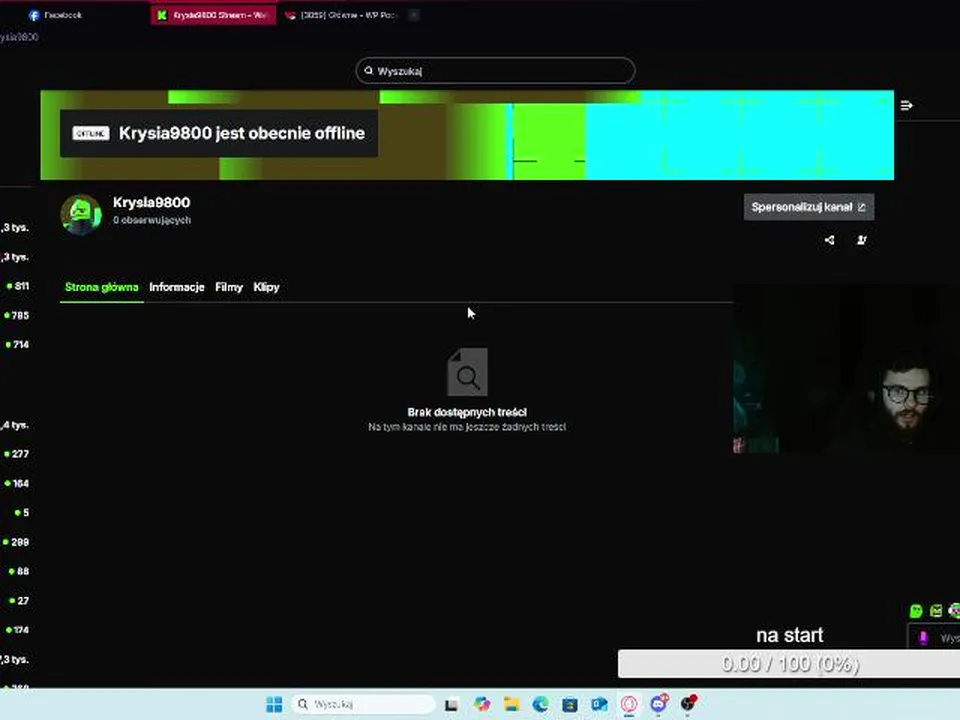
Task: Select the sidebar channel with 27 viewers
Action: 19,601
